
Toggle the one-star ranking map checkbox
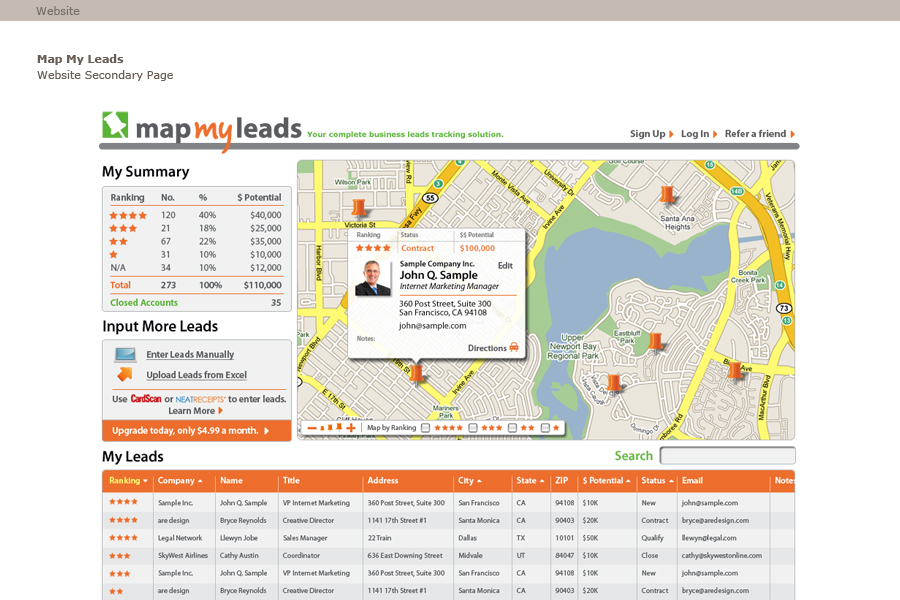click(545, 428)
